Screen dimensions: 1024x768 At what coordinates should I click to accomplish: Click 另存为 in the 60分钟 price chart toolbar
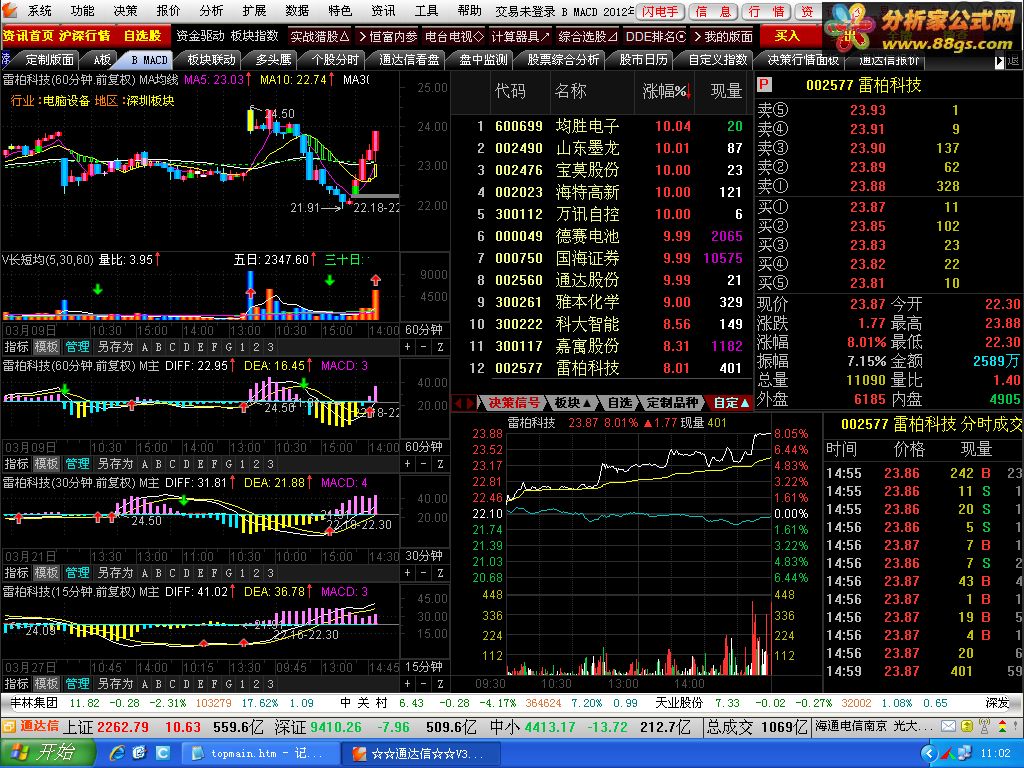coord(115,347)
